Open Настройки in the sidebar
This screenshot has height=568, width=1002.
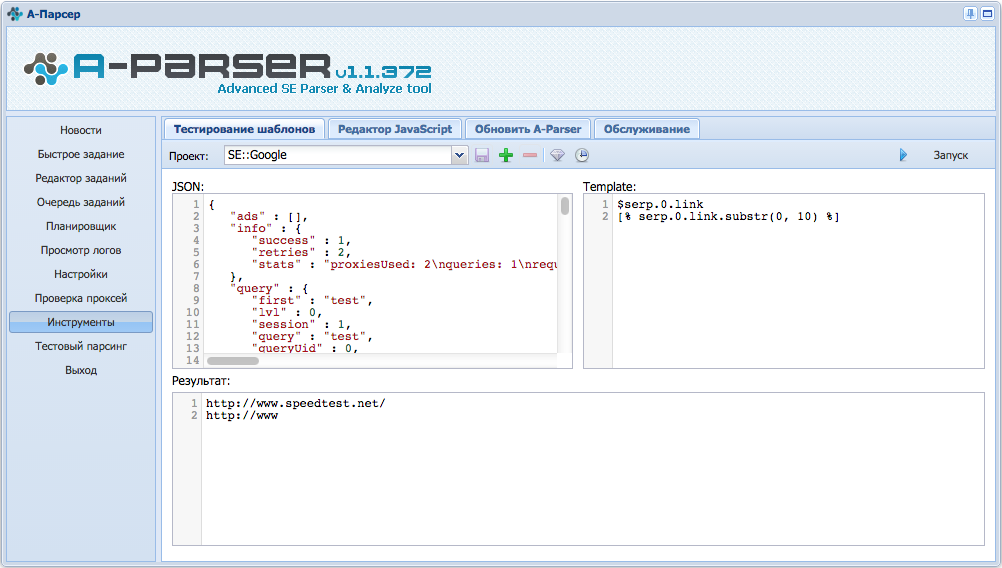81,274
